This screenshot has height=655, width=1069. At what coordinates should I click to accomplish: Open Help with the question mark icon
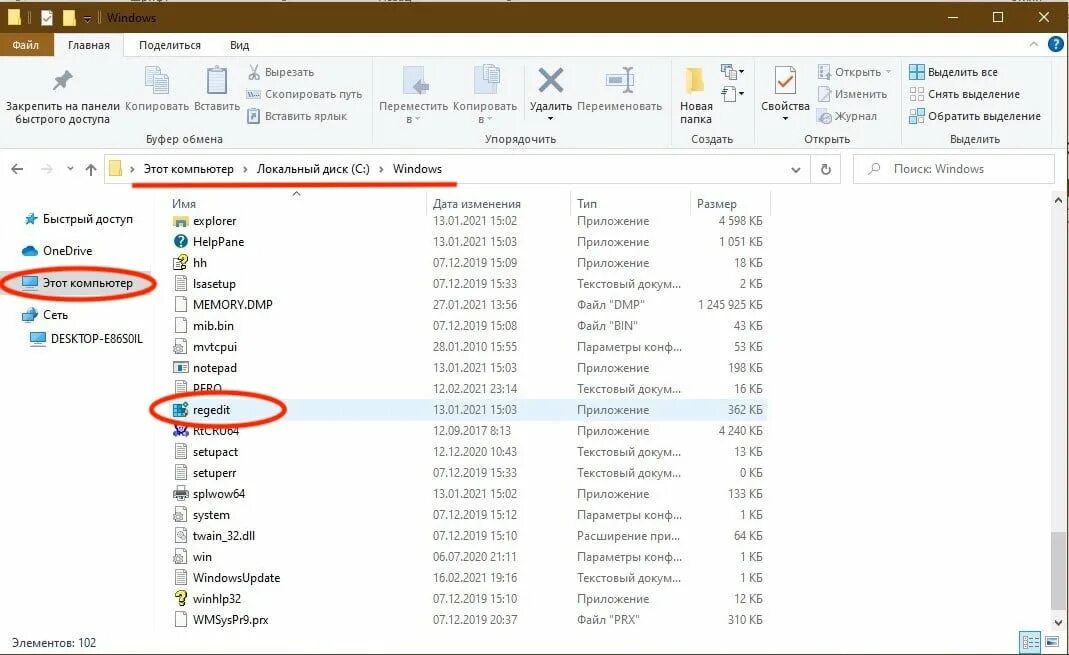coord(1055,44)
